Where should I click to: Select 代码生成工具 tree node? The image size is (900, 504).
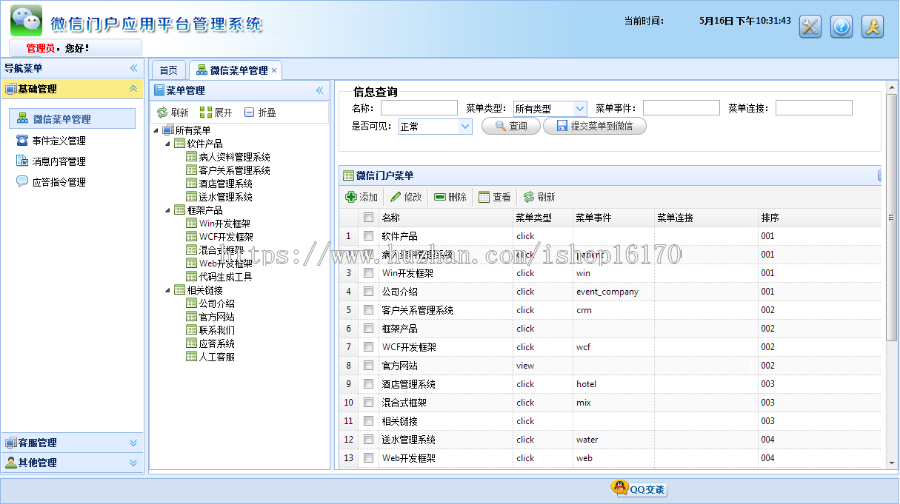(226, 277)
